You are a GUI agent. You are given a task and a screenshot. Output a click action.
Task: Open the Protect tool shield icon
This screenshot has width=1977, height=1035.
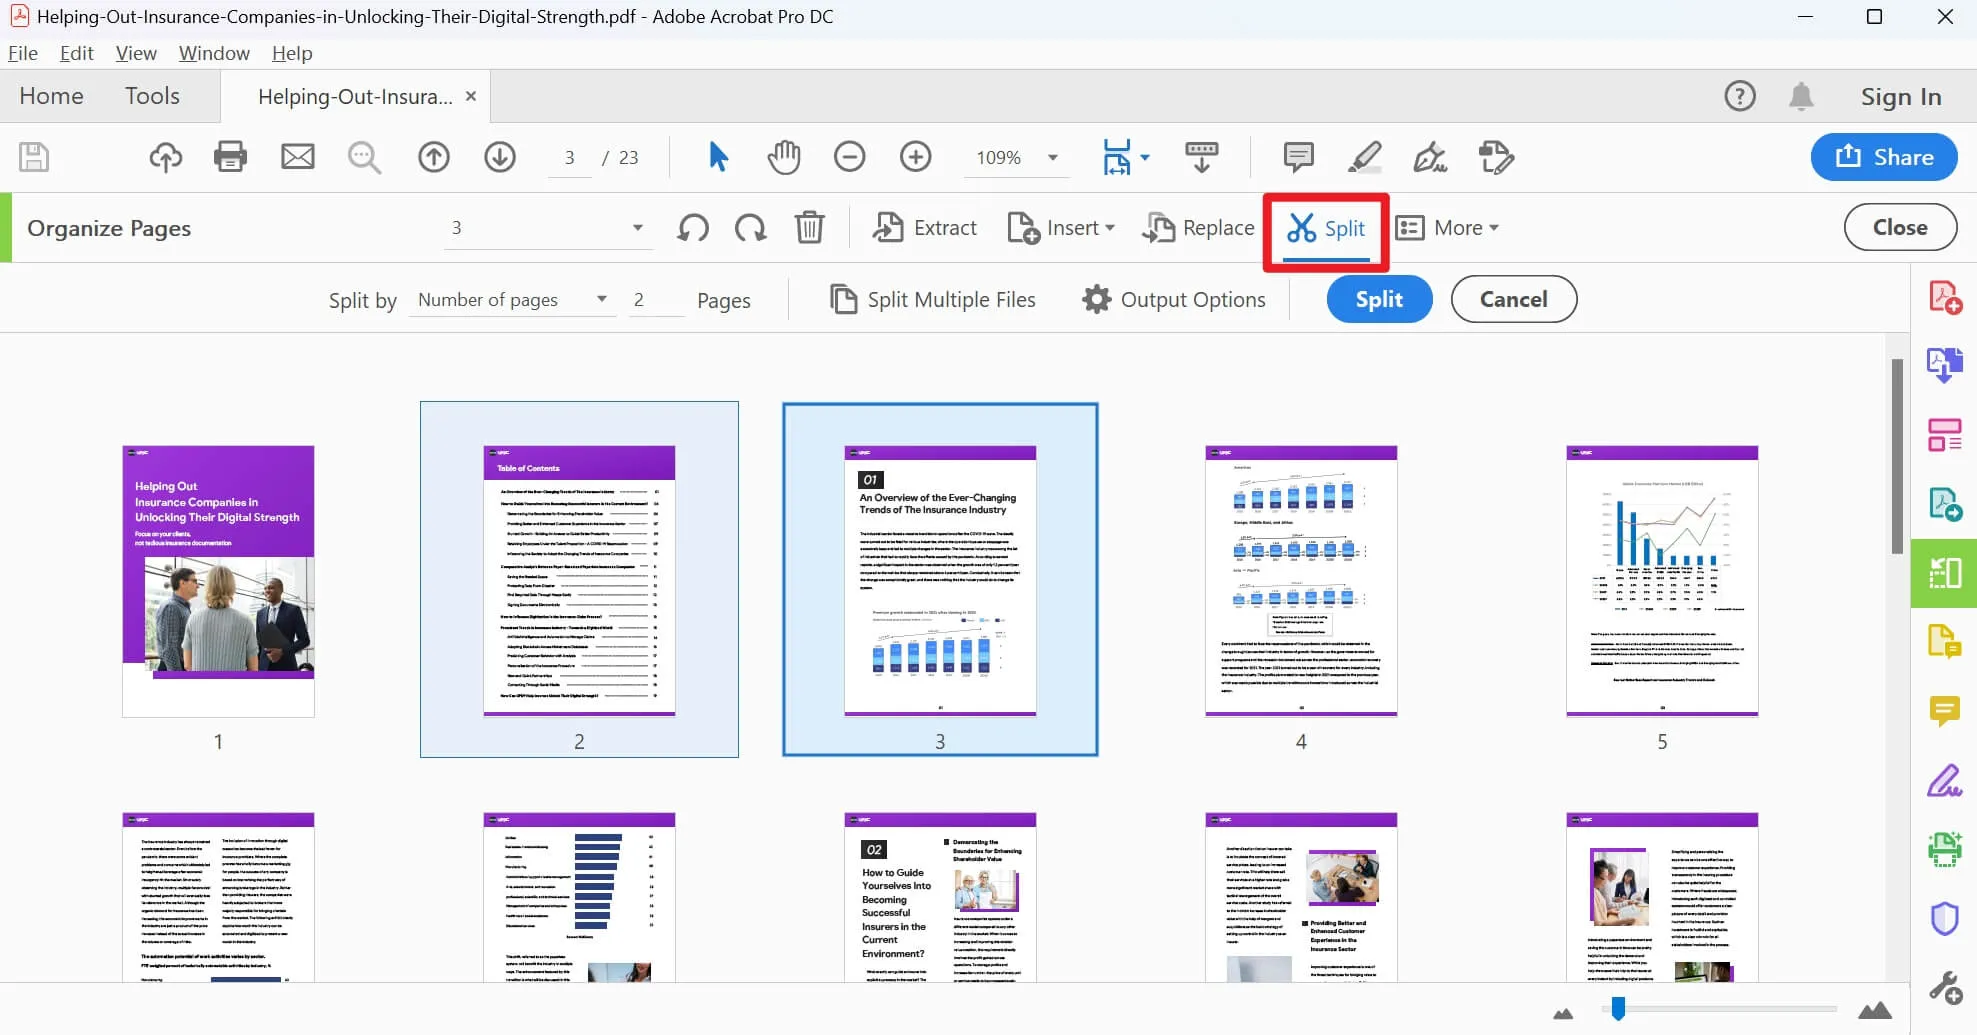[x=1944, y=917]
